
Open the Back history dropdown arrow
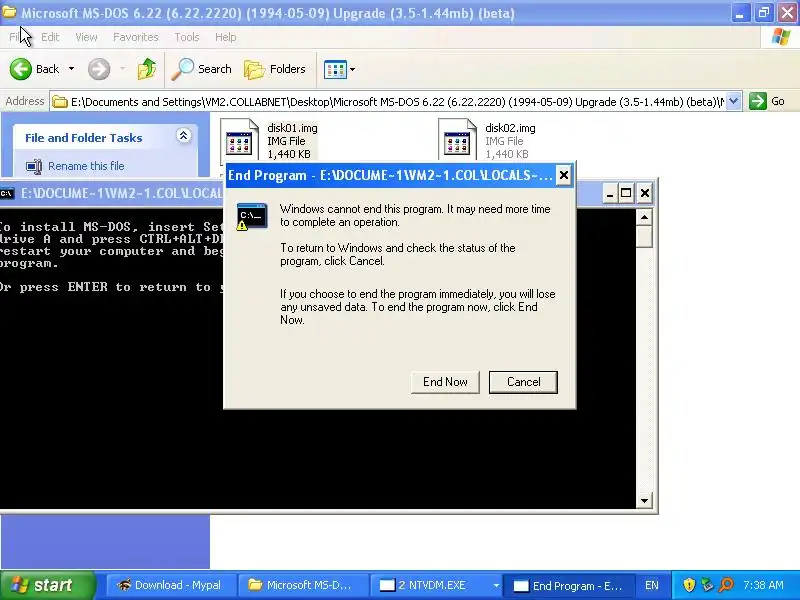point(71,69)
